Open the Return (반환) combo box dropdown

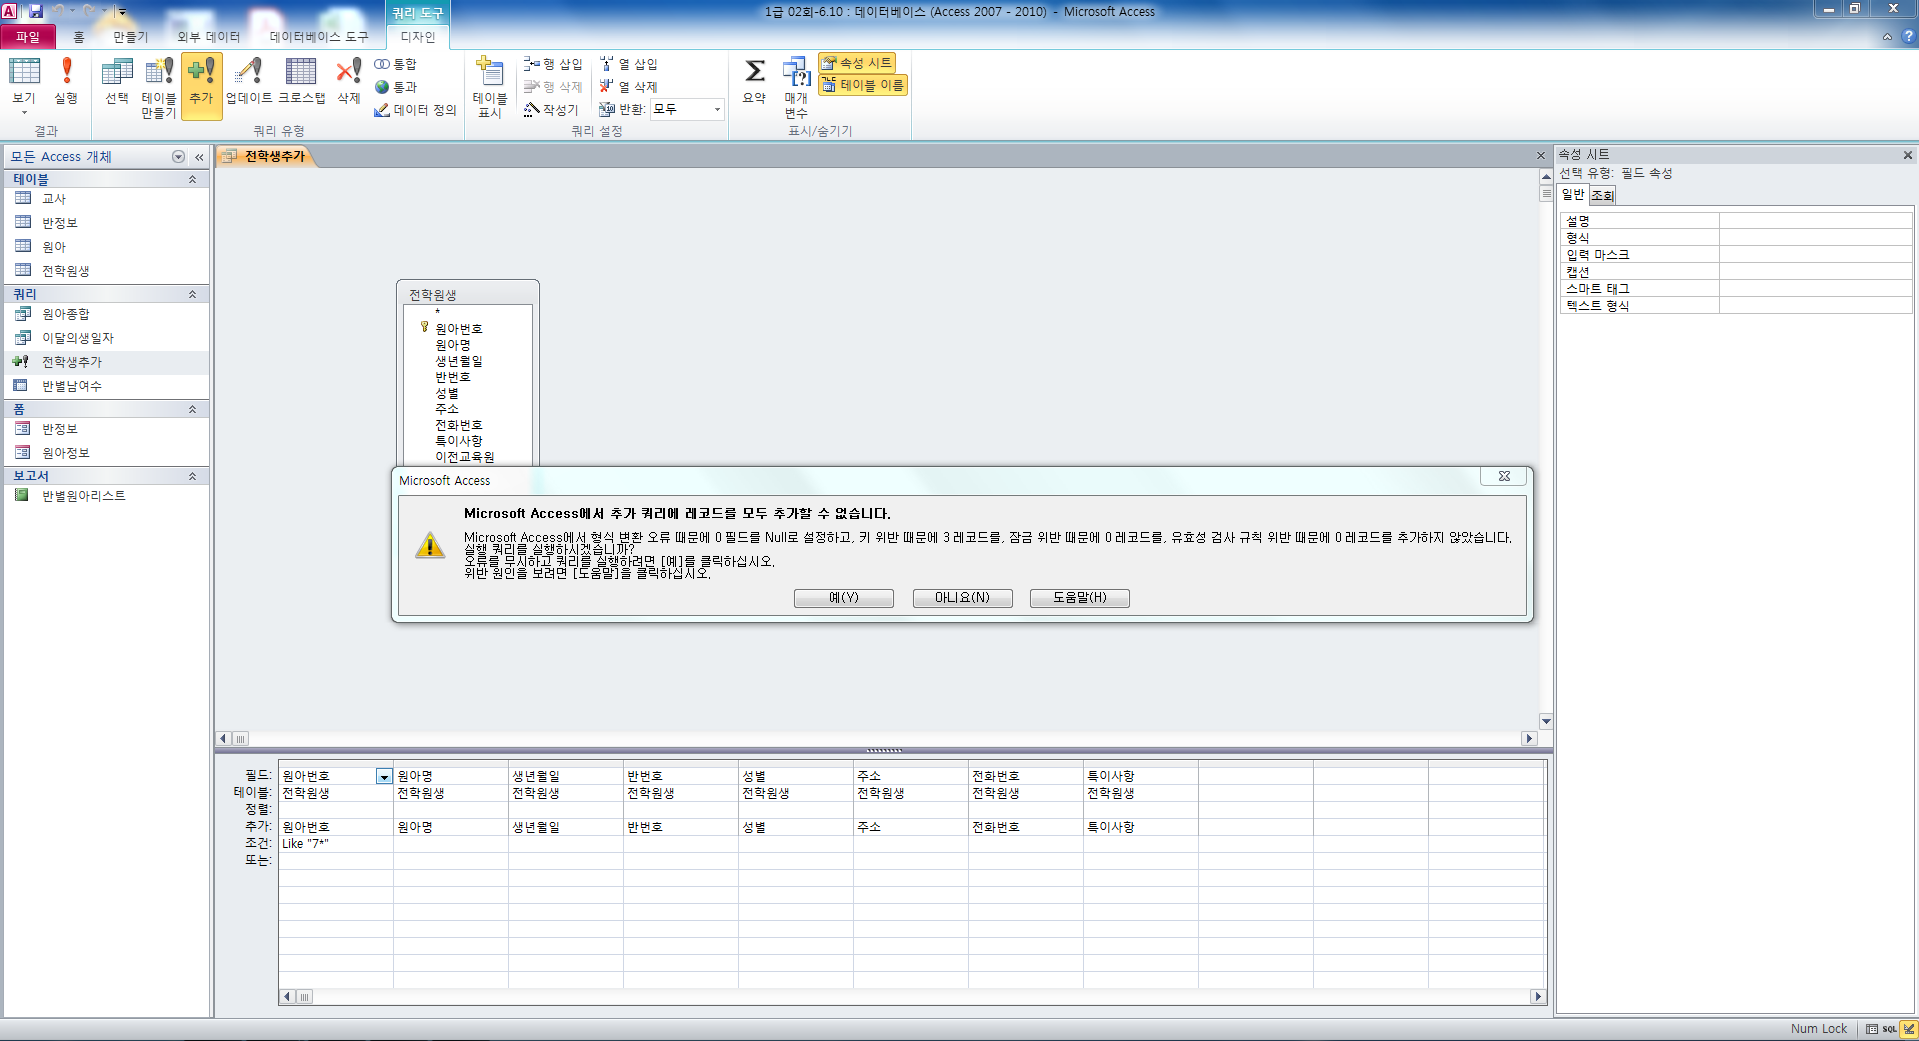(x=717, y=110)
